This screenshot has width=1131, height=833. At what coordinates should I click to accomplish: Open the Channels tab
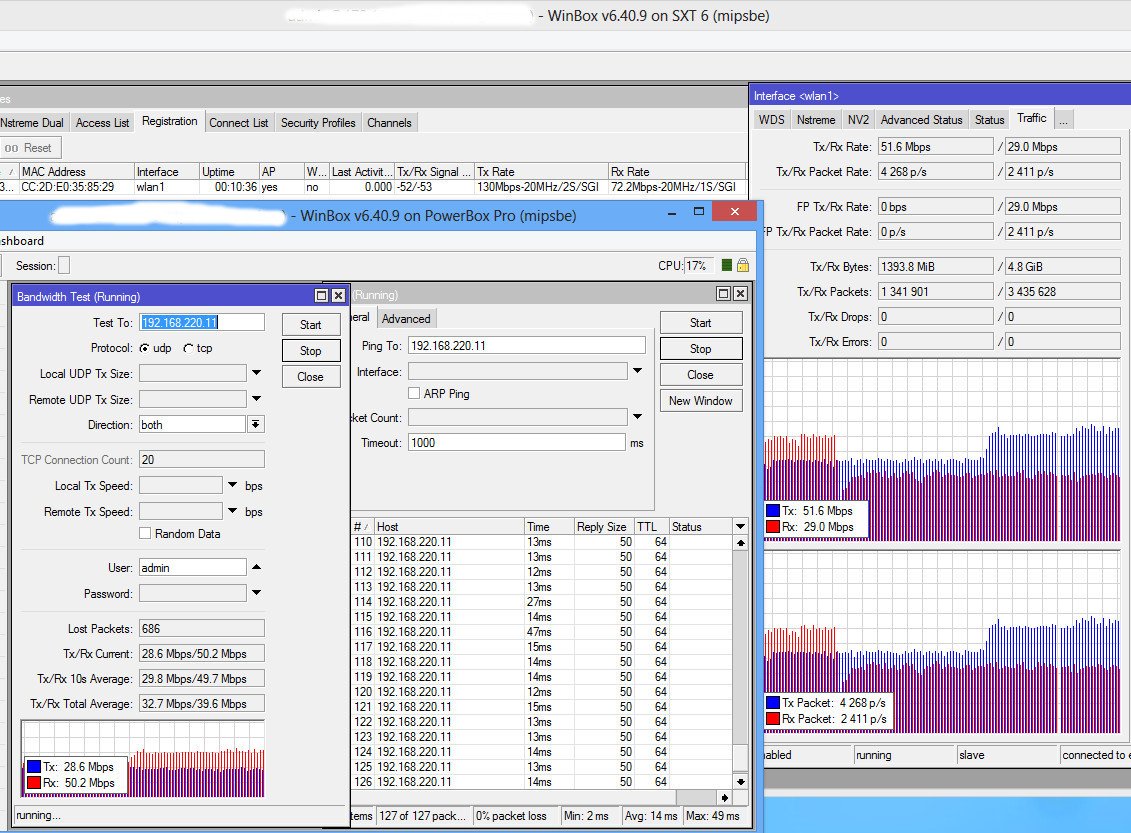pos(390,123)
